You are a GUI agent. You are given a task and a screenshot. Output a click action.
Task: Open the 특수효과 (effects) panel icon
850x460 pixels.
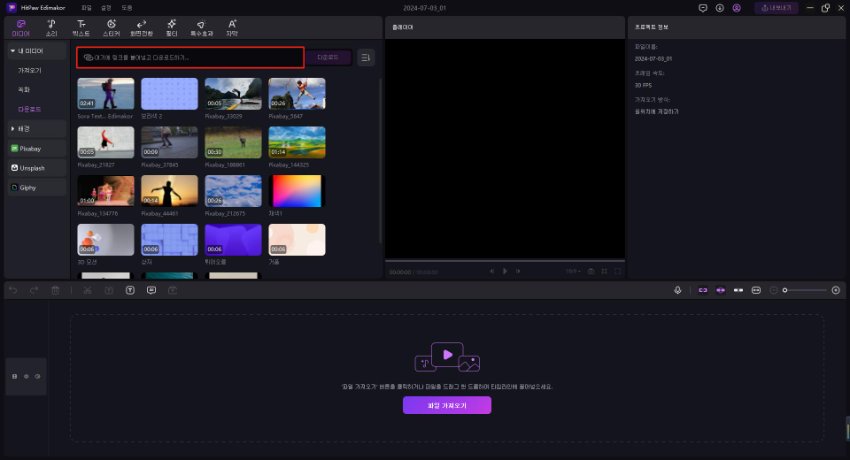pos(201,23)
